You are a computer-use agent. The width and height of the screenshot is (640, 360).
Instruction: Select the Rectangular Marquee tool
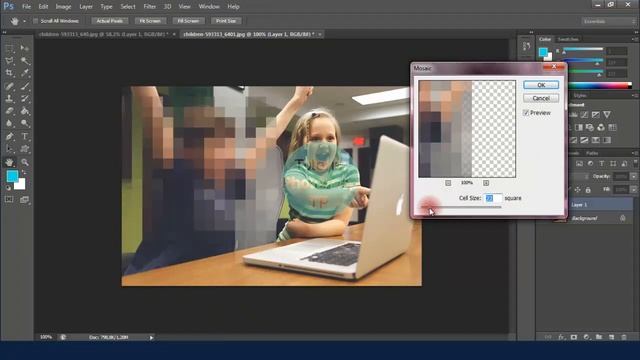tap(9, 49)
